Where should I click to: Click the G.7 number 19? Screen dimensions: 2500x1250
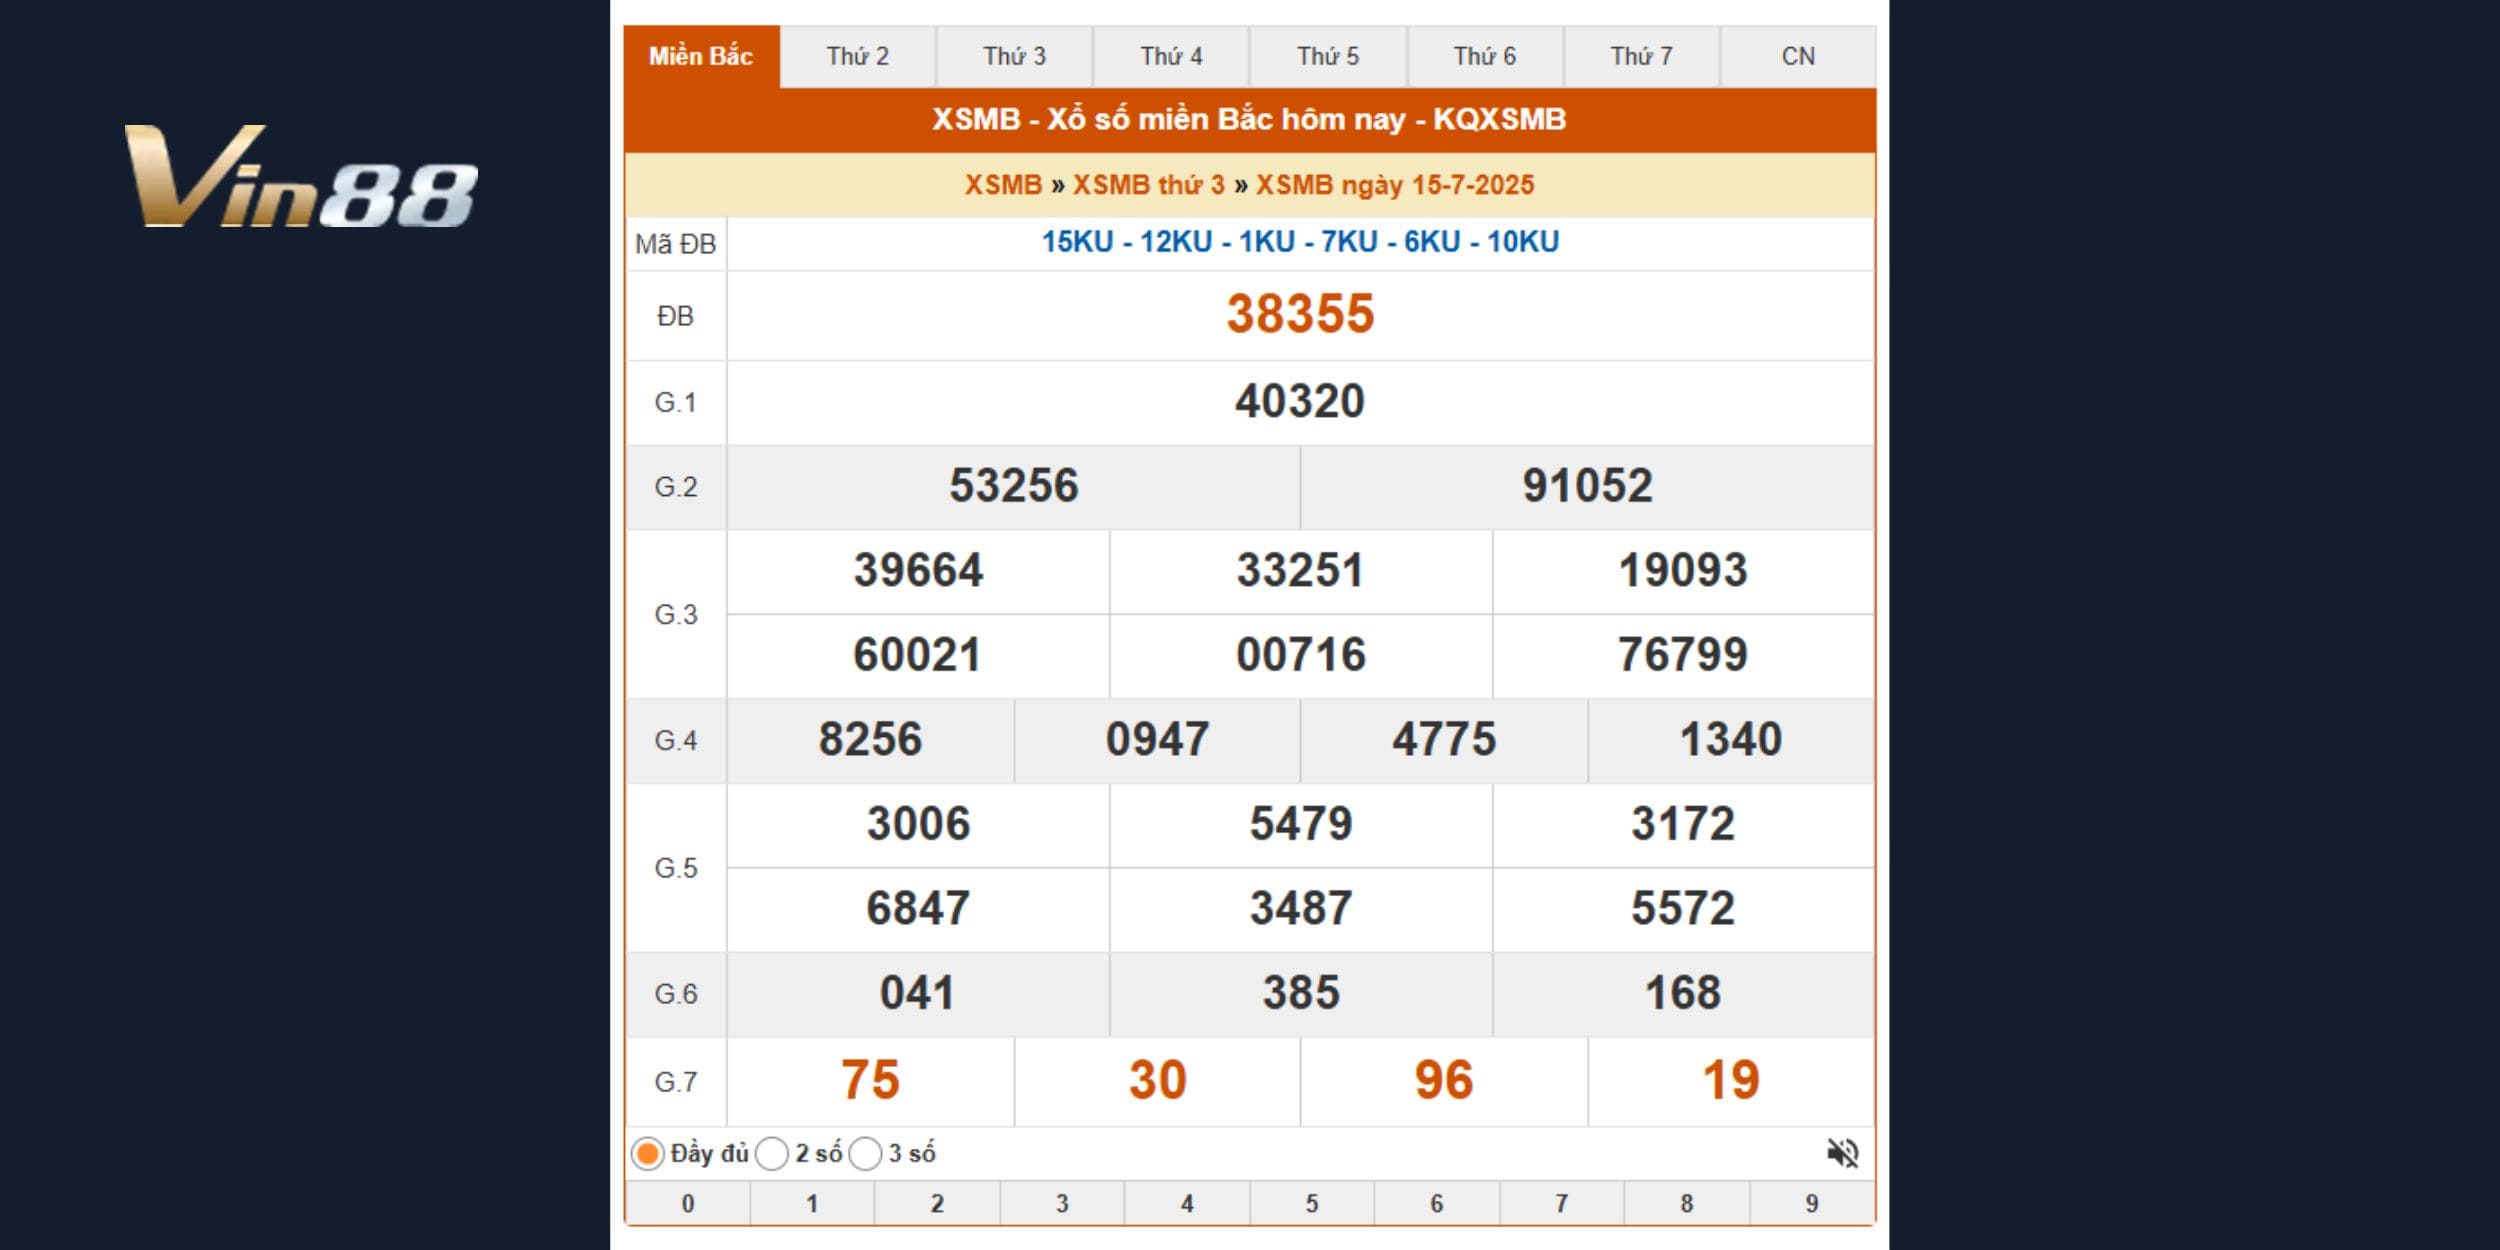pyautogui.click(x=1731, y=1080)
